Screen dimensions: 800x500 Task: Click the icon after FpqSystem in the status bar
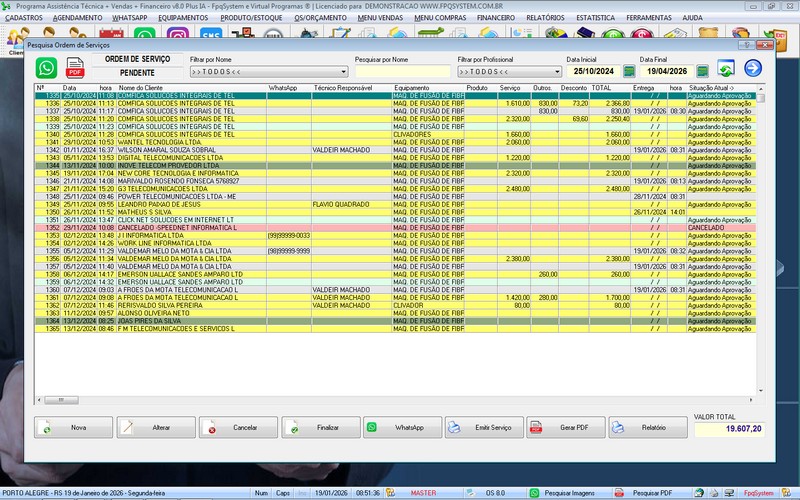click(786, 493)
